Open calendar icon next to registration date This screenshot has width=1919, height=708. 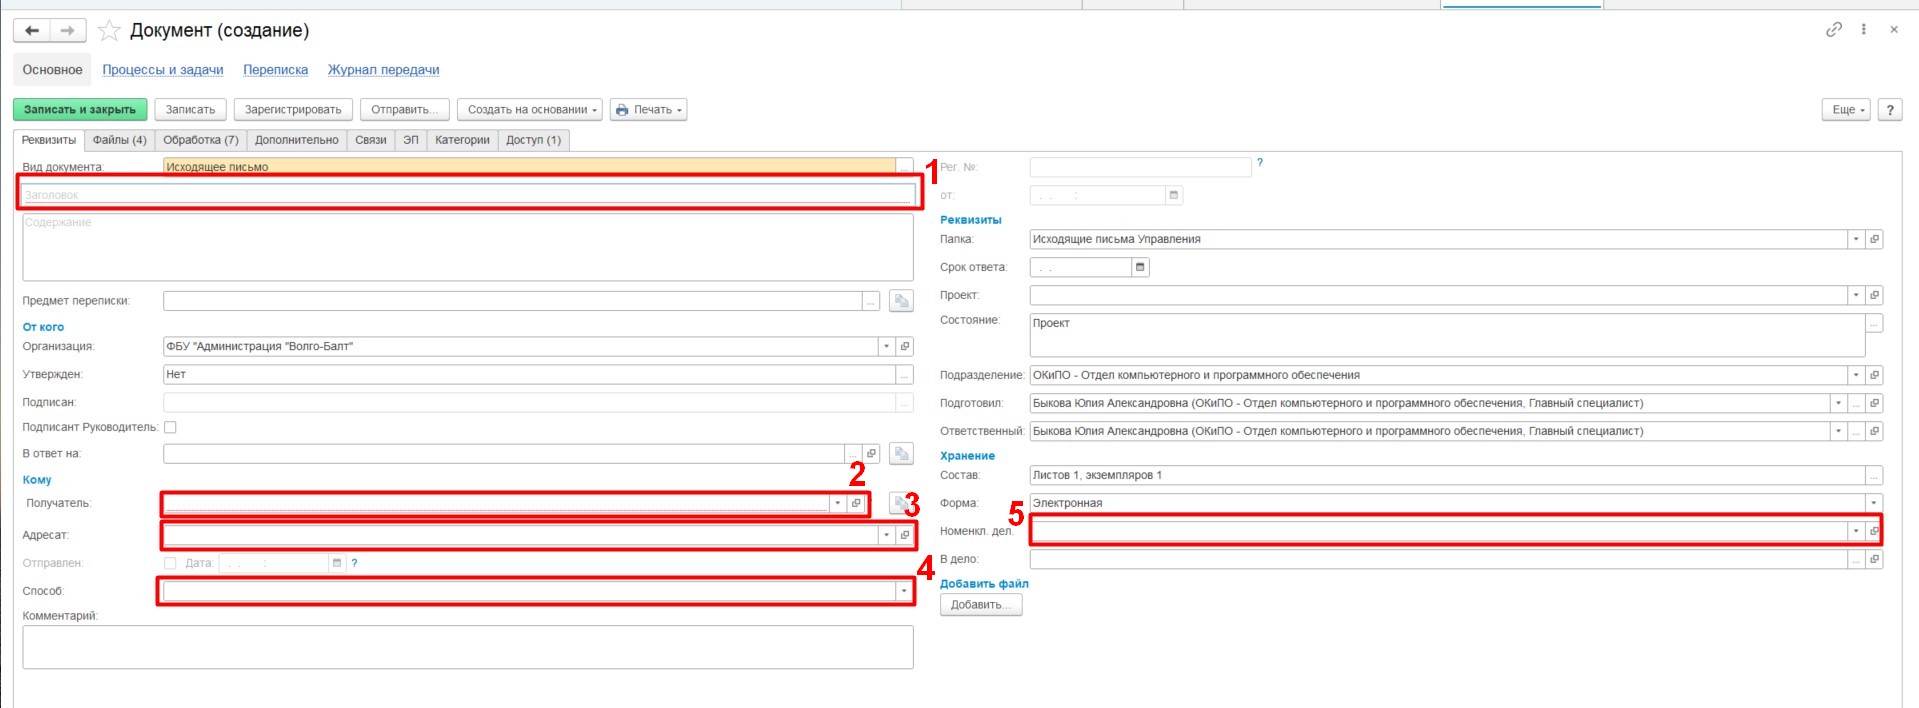pyautogui.click(x=1174, y=195)
